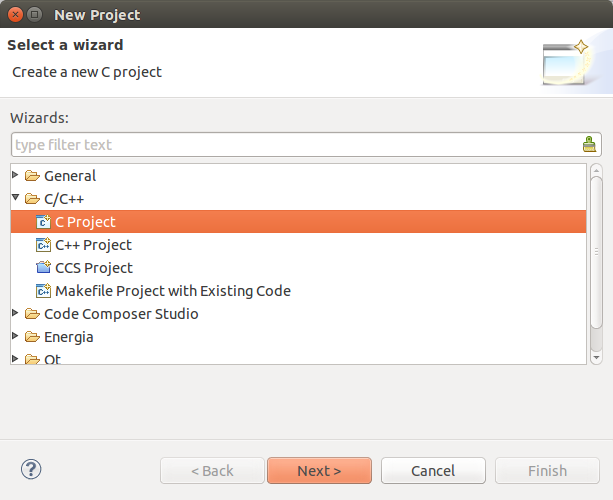
Task: Click the wizard list vertical scrollbar
Action: click(596, 250)
